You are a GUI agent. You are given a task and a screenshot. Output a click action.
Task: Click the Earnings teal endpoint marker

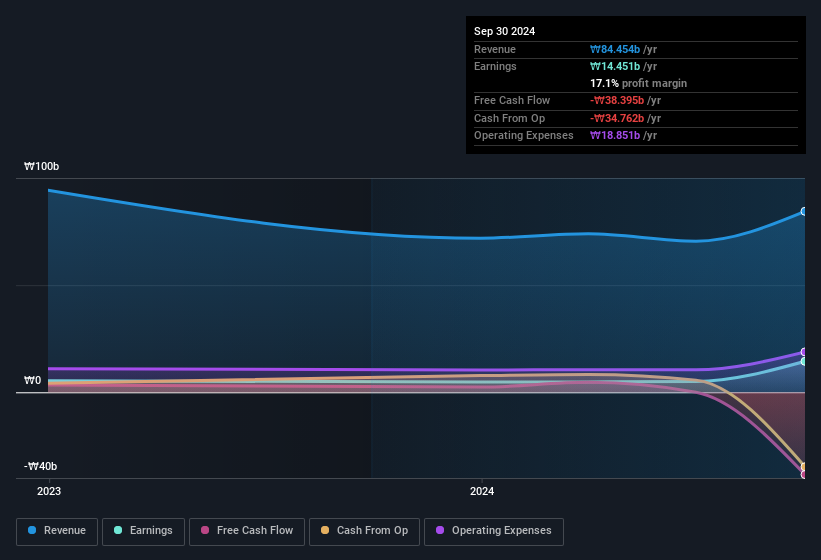804,362
